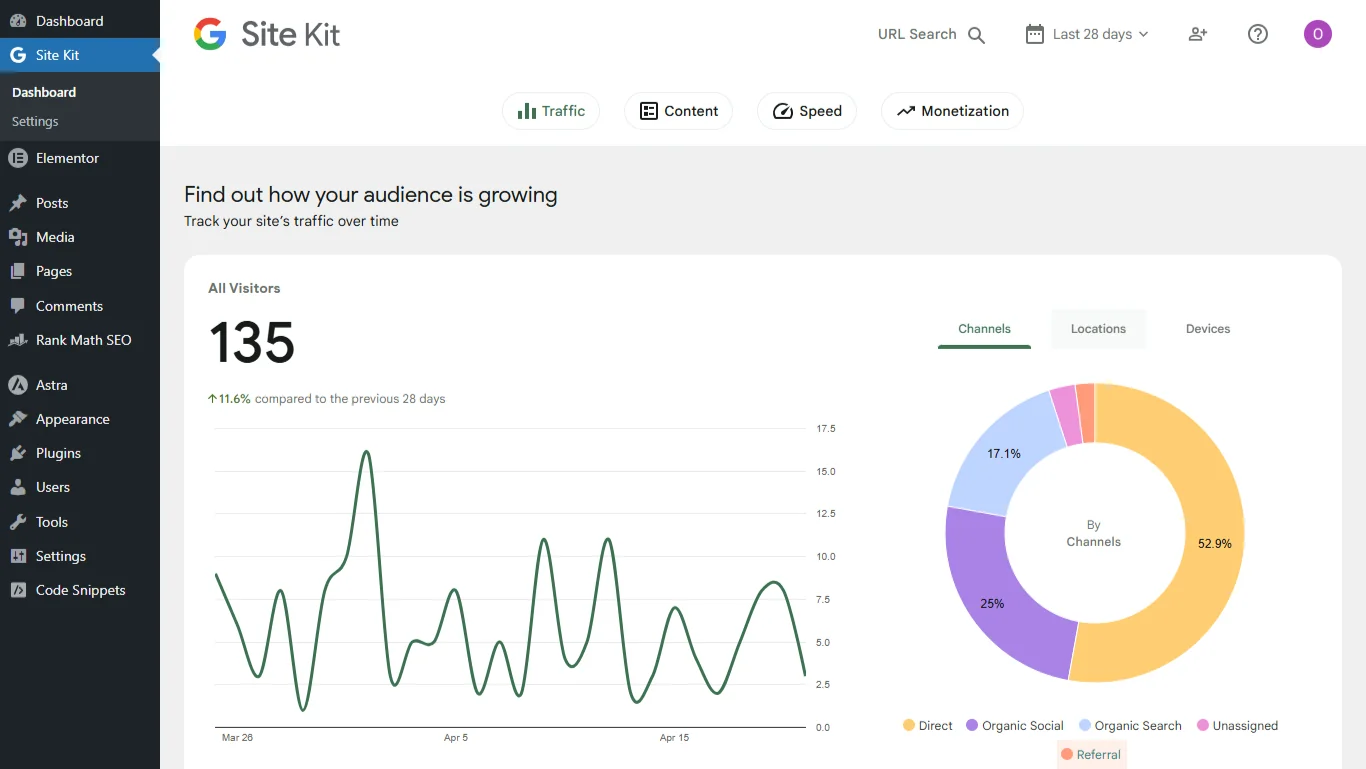Jump to the Monetization section

pos(952,111)
